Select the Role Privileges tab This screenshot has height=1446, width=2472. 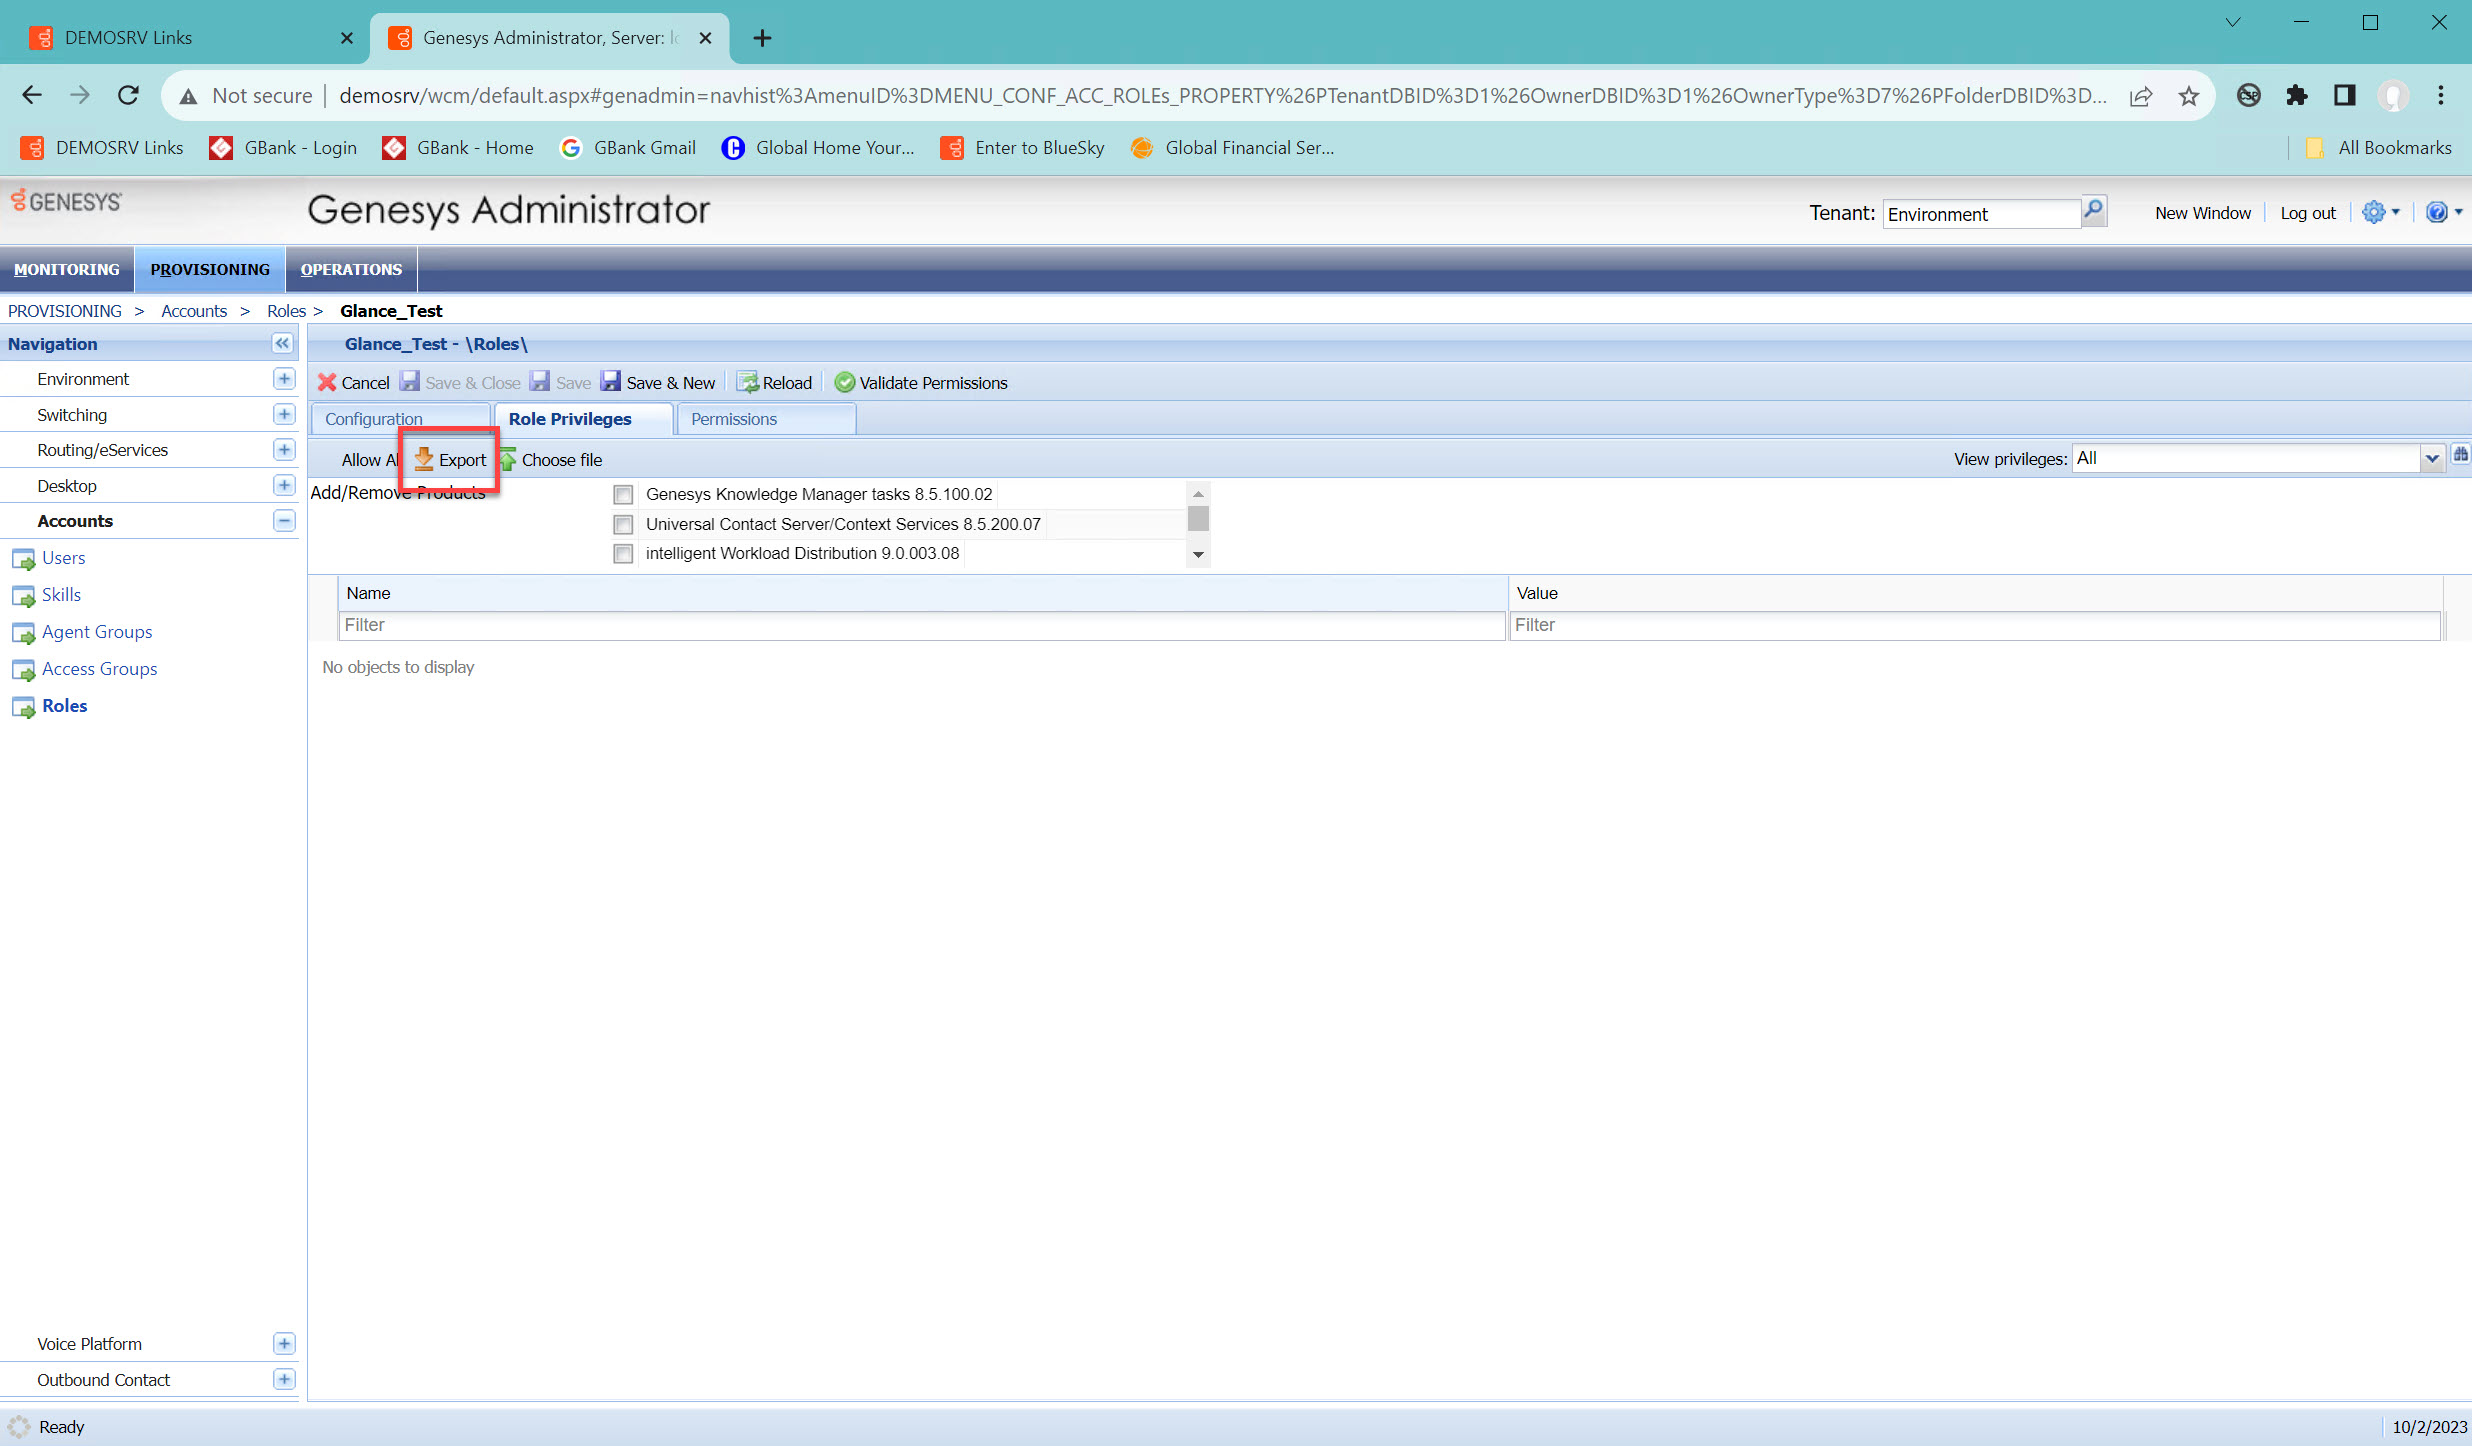click(583, 418)
